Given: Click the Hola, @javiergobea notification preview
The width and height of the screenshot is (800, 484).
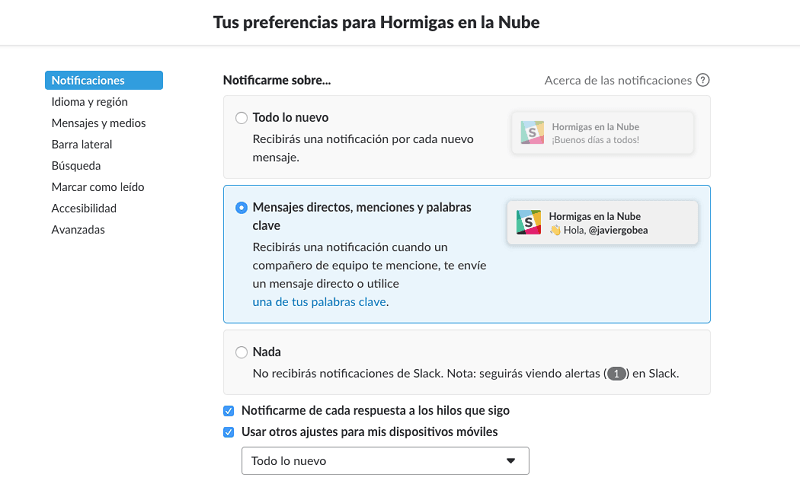Looking at the screenshot, I should click(602, 222).
